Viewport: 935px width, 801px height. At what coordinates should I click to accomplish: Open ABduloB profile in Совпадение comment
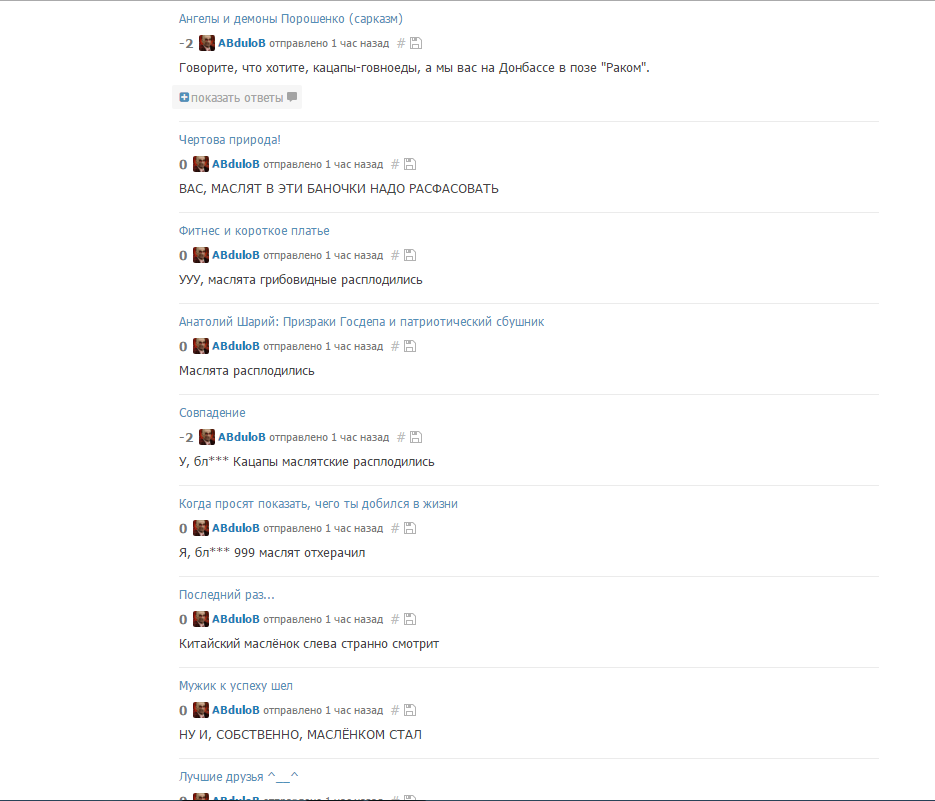click(x=242, y=437)
